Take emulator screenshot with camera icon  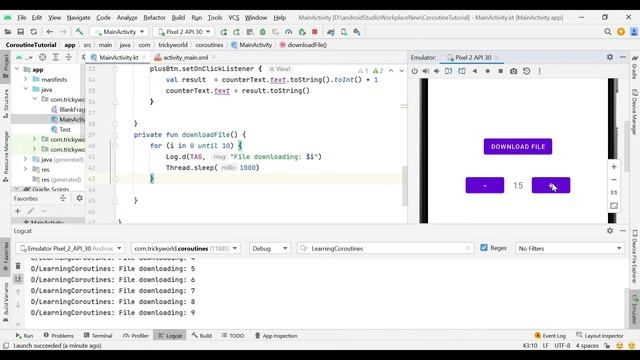click(513, 71)
